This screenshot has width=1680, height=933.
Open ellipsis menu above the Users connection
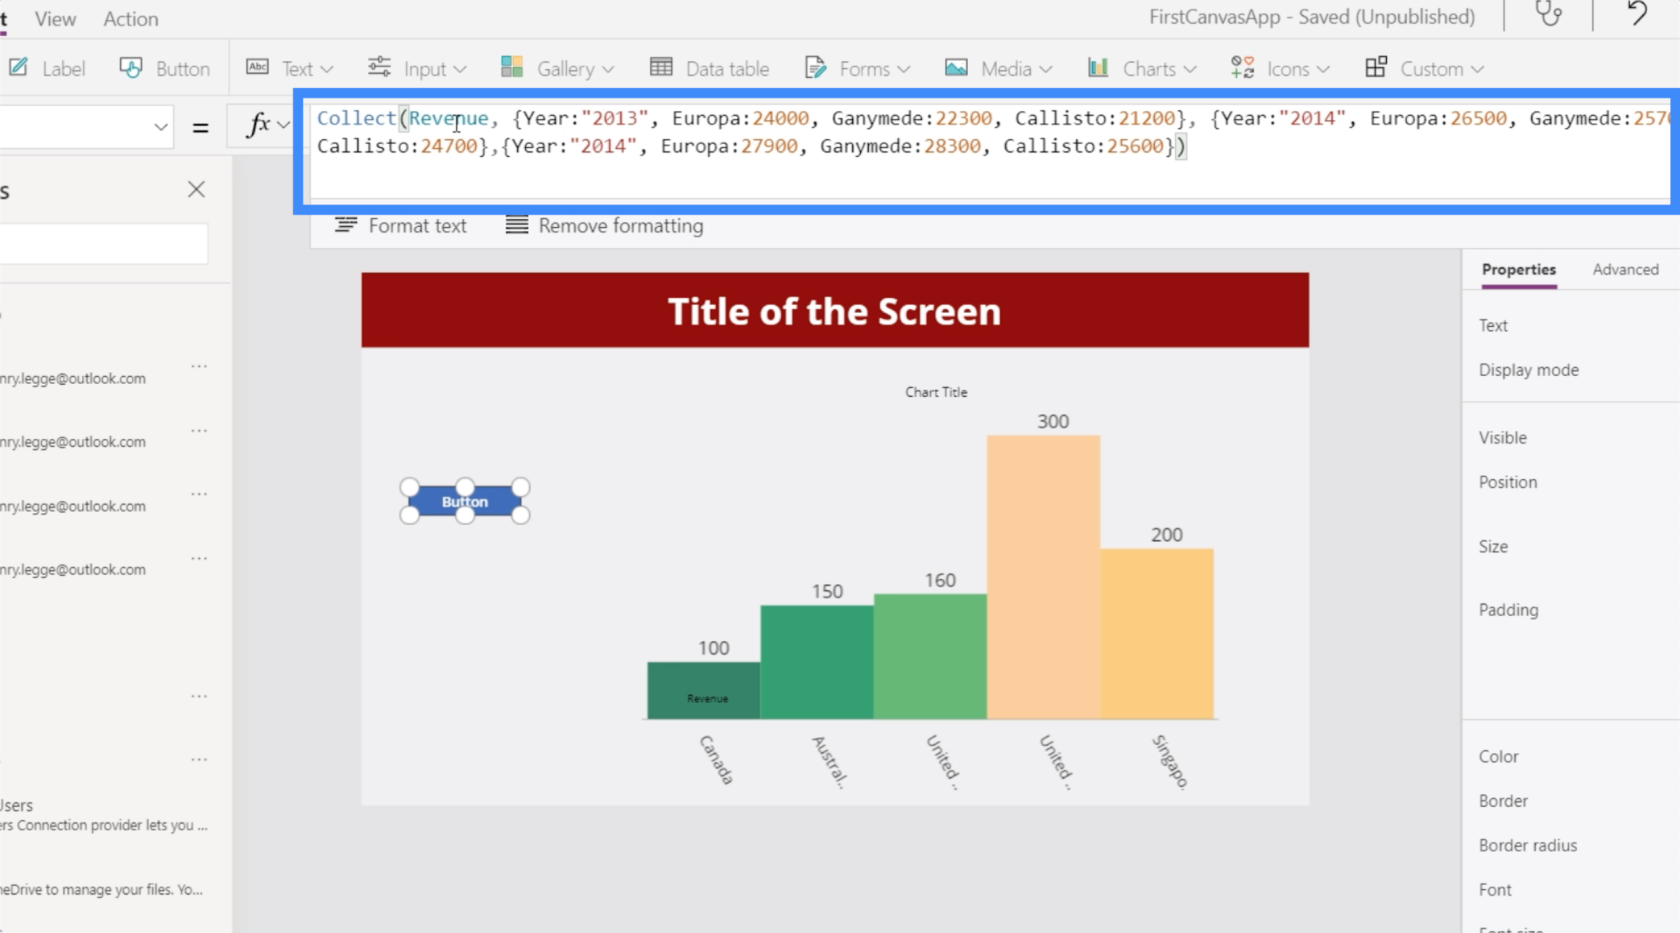(x=199, y=760)
